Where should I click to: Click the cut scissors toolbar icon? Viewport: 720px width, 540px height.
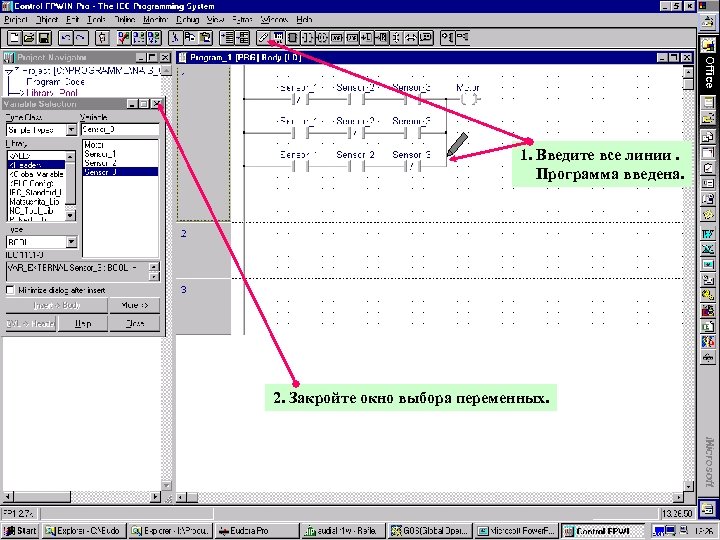(175, 38)
